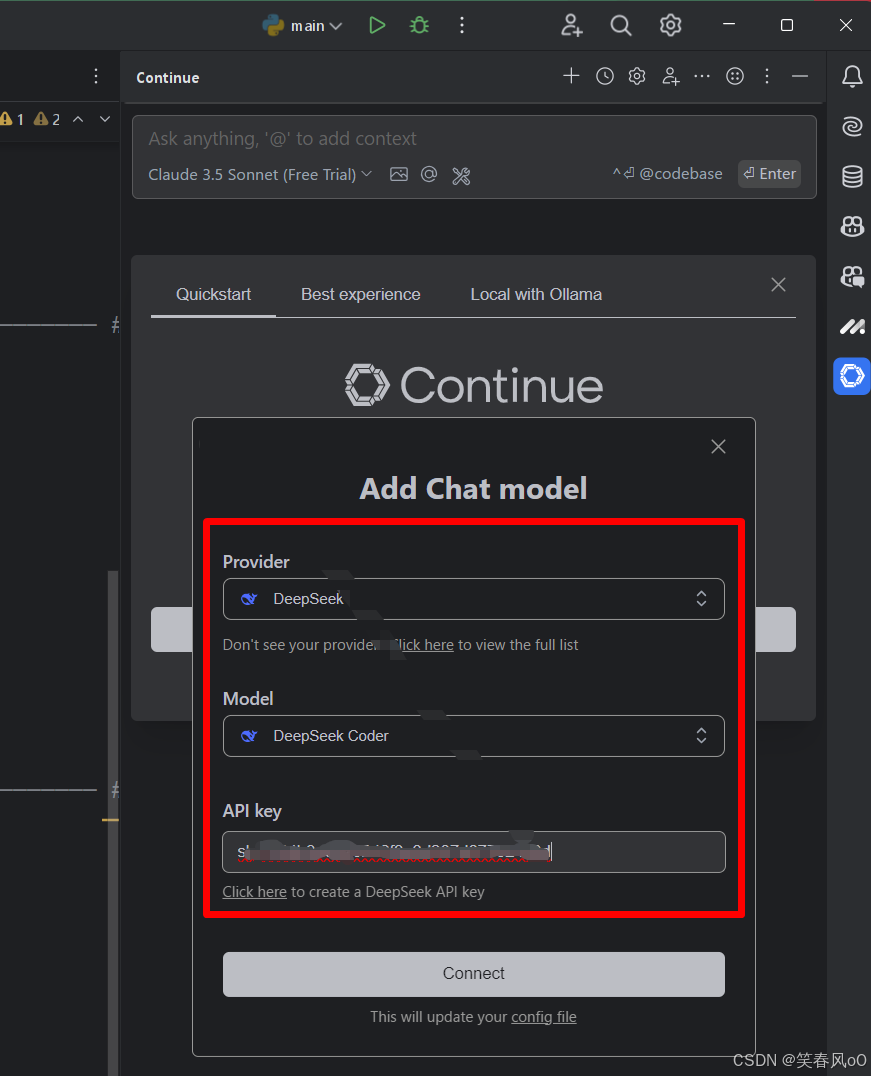
Task: Open link to view full provider list
Action: [x=422, y=645]
